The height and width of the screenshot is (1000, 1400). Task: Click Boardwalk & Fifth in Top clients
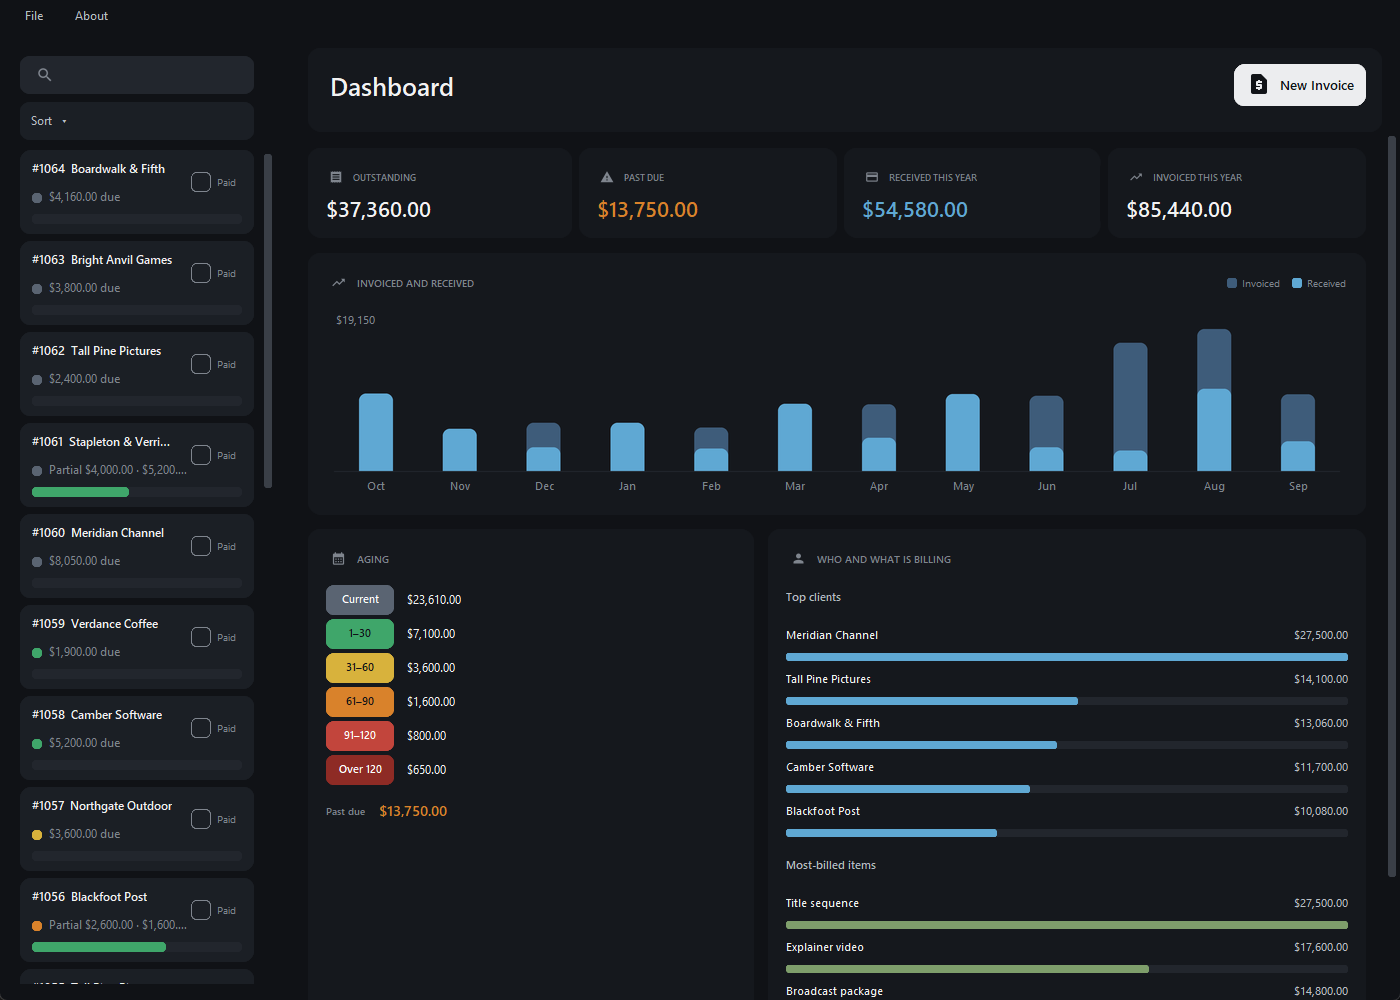pos(833,723)
